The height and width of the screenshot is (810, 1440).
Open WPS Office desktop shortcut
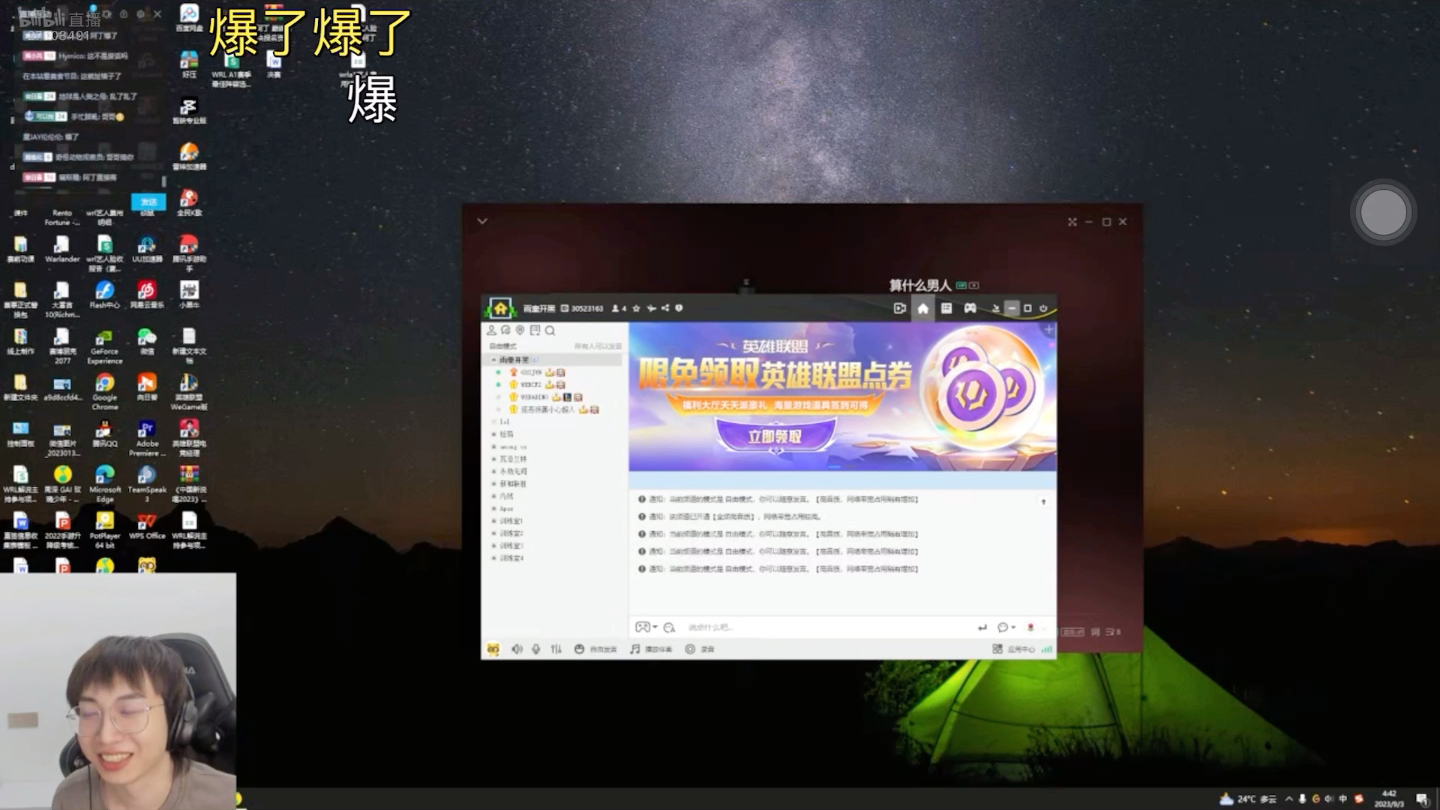pos(147,527)
